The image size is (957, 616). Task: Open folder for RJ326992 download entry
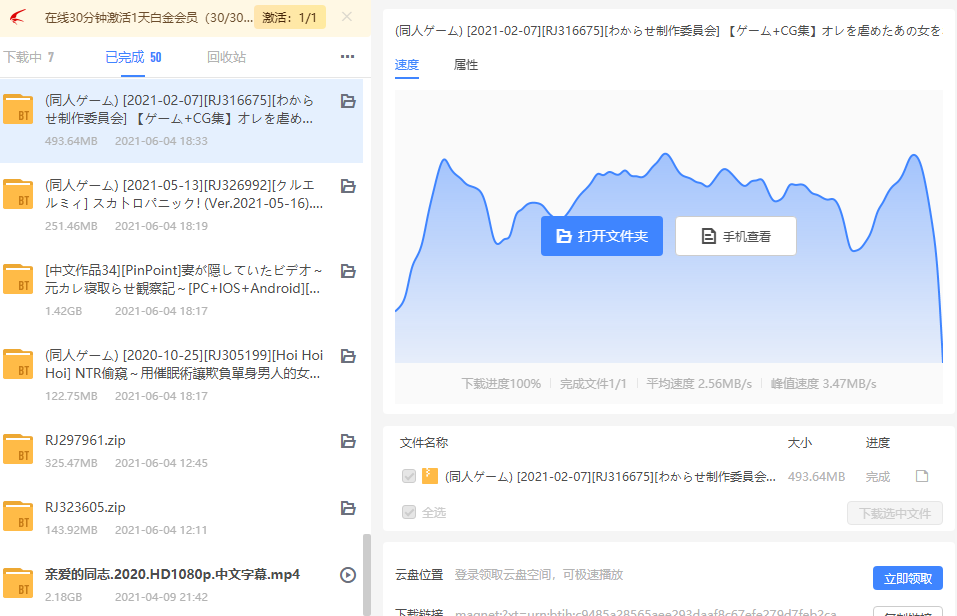pos(348,186)
